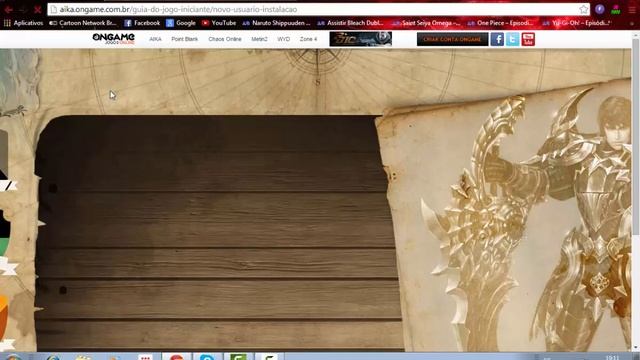
Task: Click the scrollbar up arrow
Action: (x=636, y=34)
